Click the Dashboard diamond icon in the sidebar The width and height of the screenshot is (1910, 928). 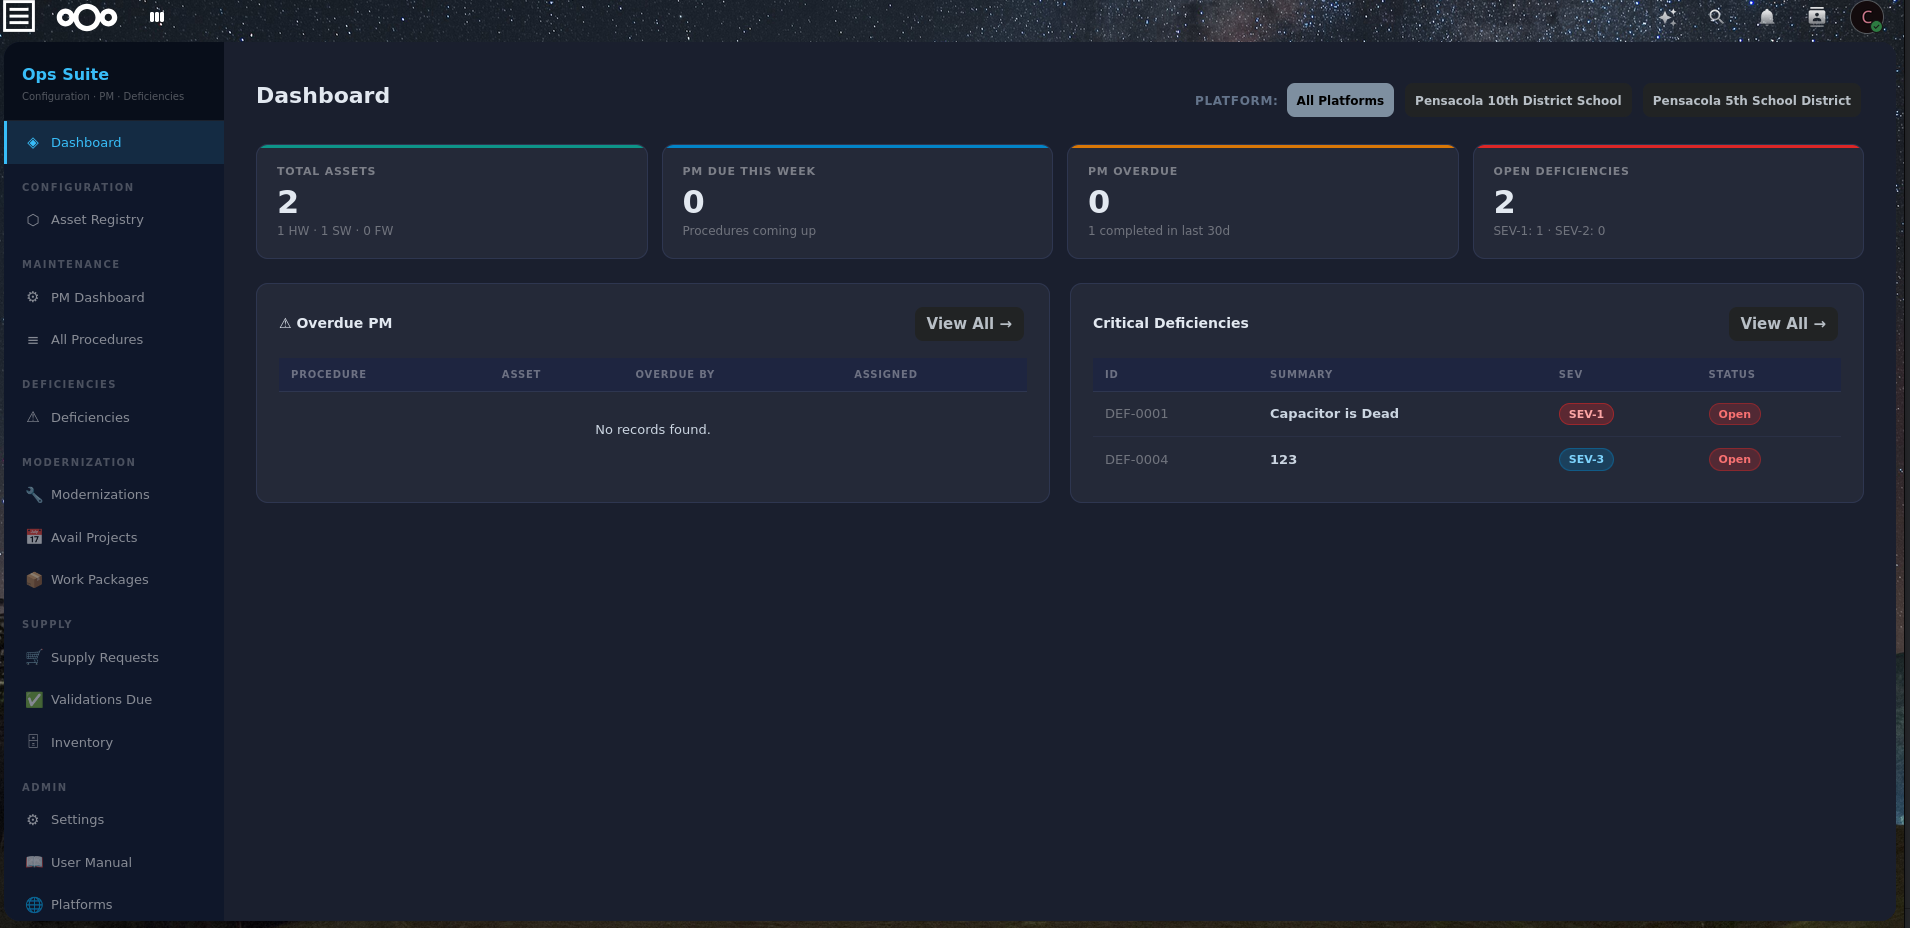(33, 143)
